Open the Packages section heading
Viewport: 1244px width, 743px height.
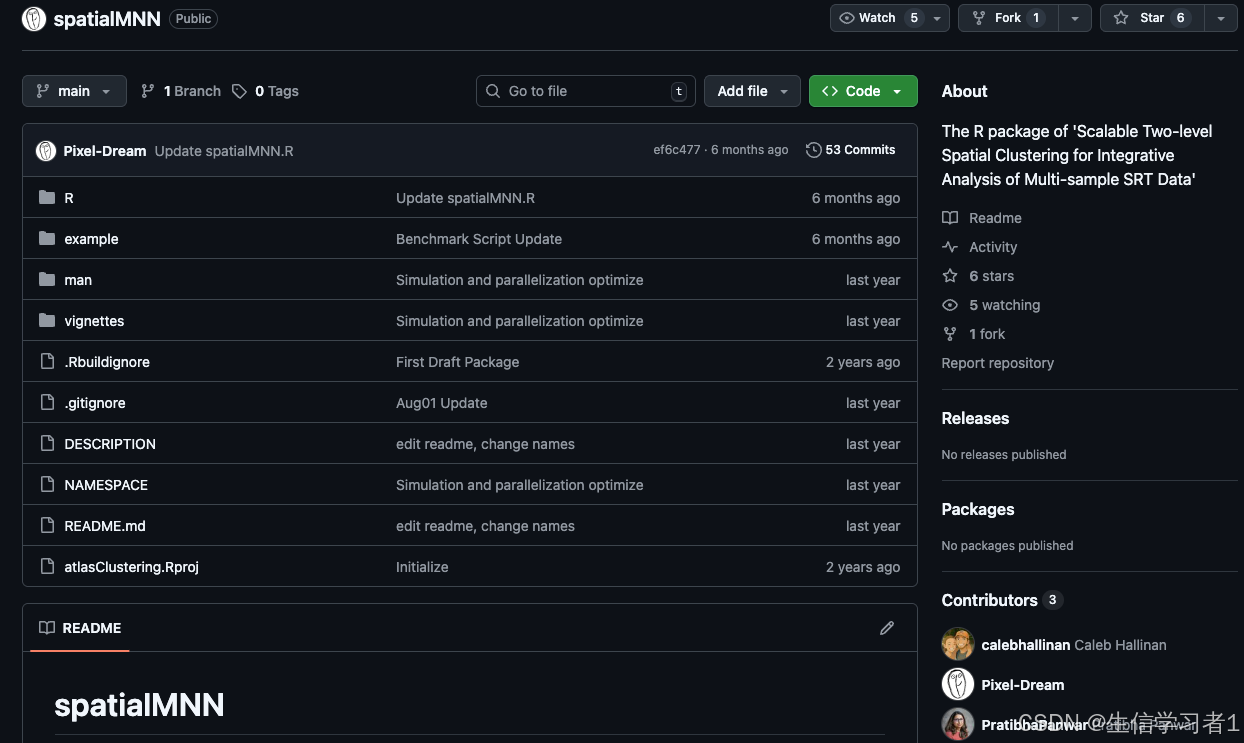[978, 509]
